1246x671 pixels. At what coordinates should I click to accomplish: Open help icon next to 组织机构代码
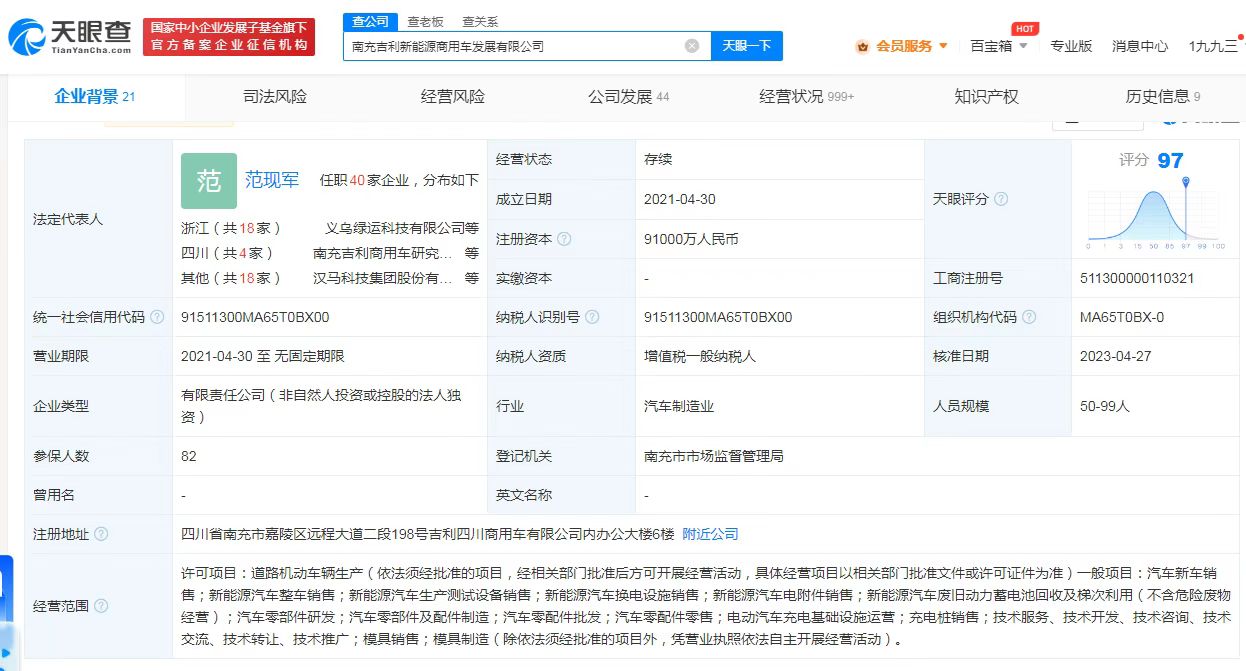pos(1029,317)
